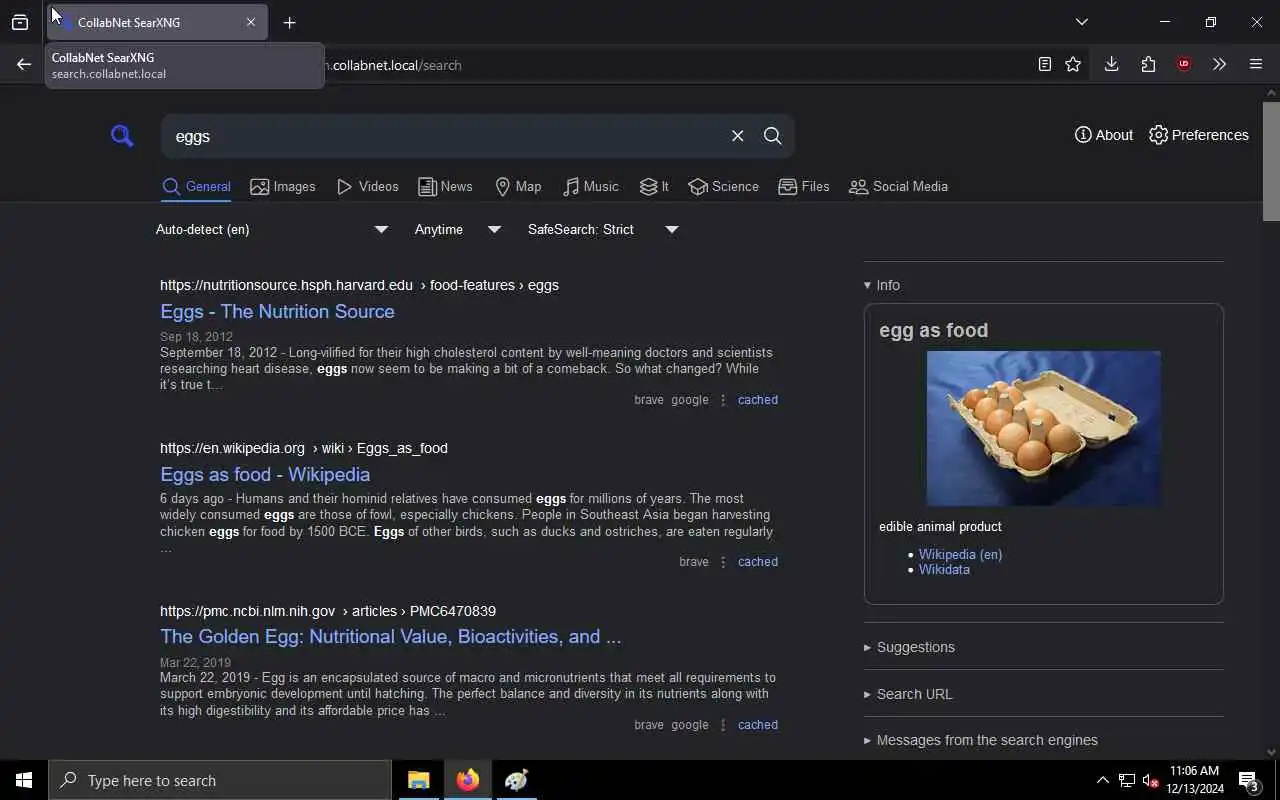Bookmark this page with star icon

(1073, 64)
